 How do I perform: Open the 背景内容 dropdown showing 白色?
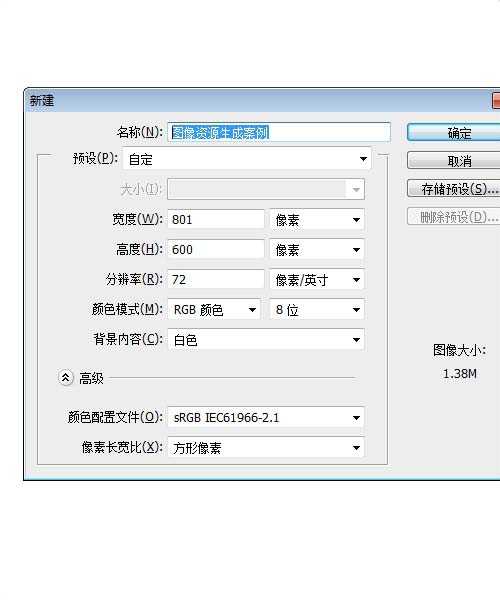pyautogui.click(x=266, y=339)
